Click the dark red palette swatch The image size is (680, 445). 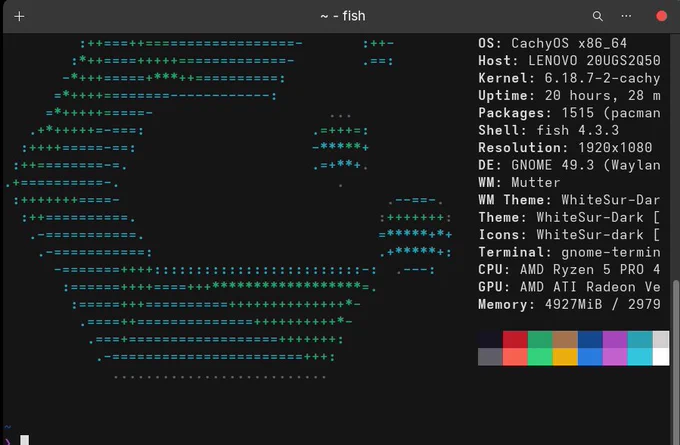pos(515,340)
